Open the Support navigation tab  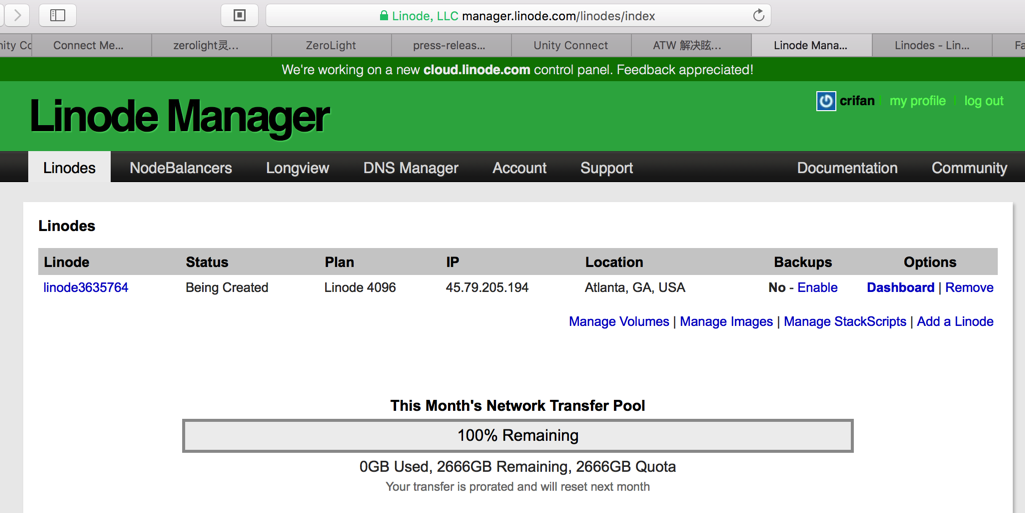point(607,168)
